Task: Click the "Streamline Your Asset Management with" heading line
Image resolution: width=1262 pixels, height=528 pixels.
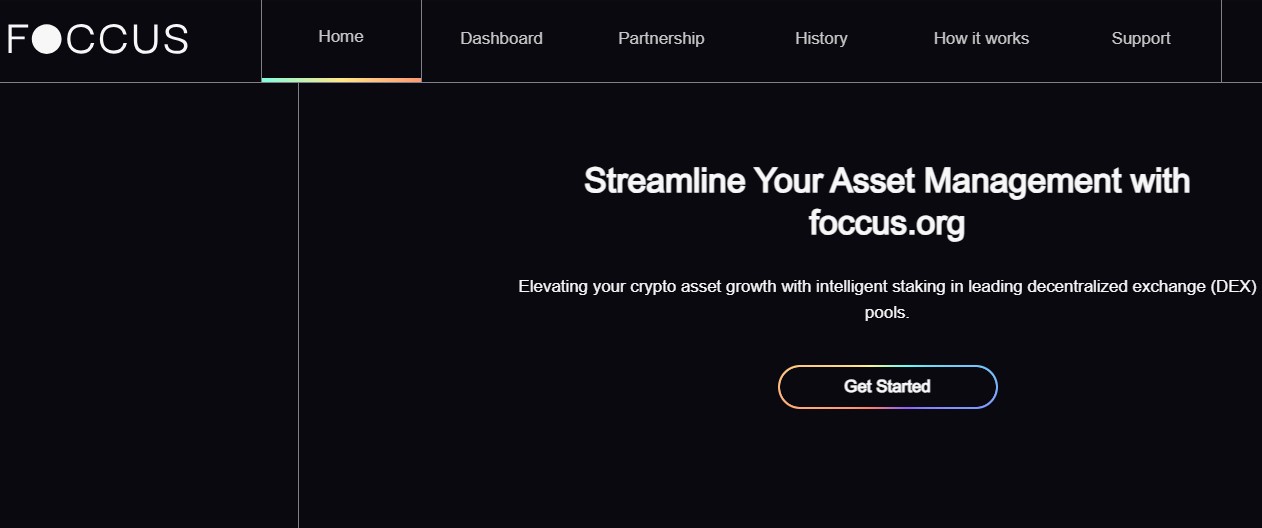Action: click(887, 182)
